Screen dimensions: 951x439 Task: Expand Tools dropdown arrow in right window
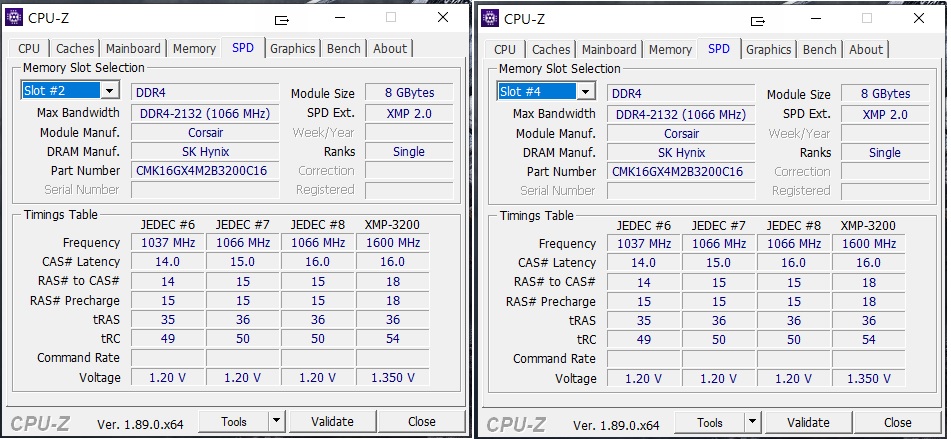752,422
